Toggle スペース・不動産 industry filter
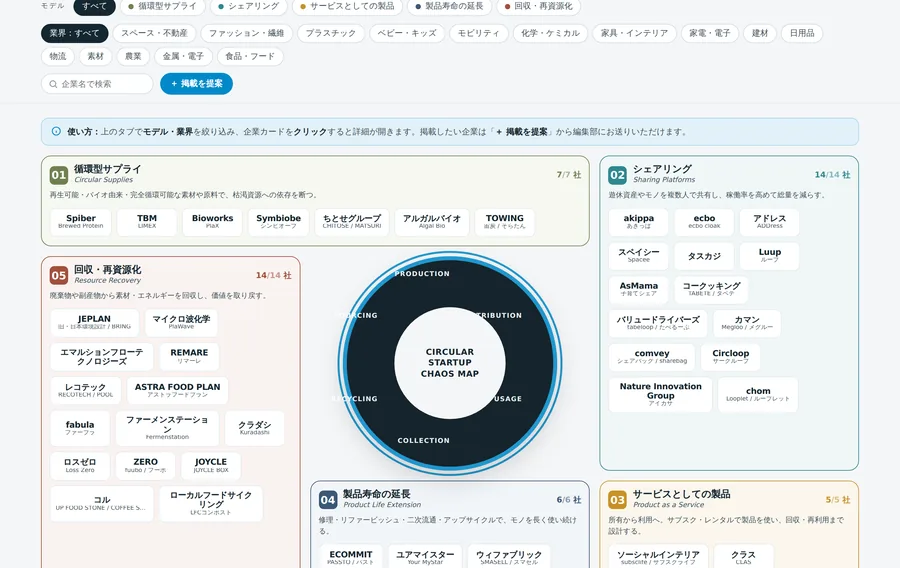Viewport: 900px width, 568px height. pyautogui.click(x=154, y=33)
